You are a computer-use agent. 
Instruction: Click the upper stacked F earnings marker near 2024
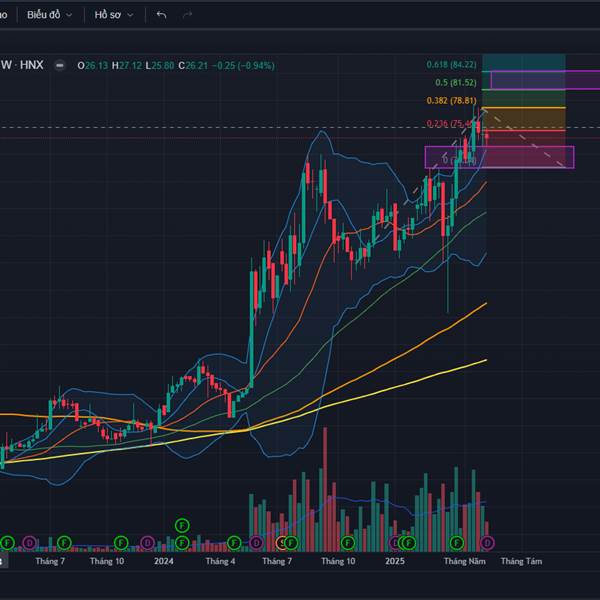182,525
